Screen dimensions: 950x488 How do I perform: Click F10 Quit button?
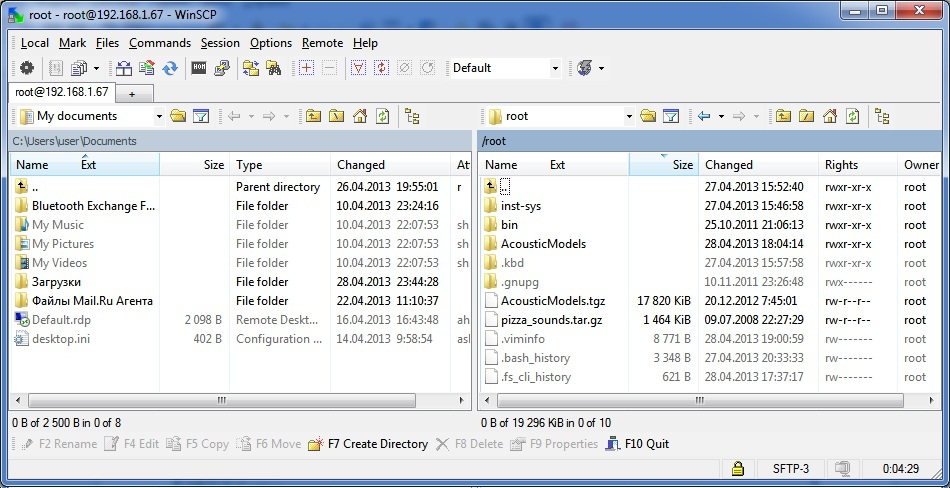tap(637, 444)
